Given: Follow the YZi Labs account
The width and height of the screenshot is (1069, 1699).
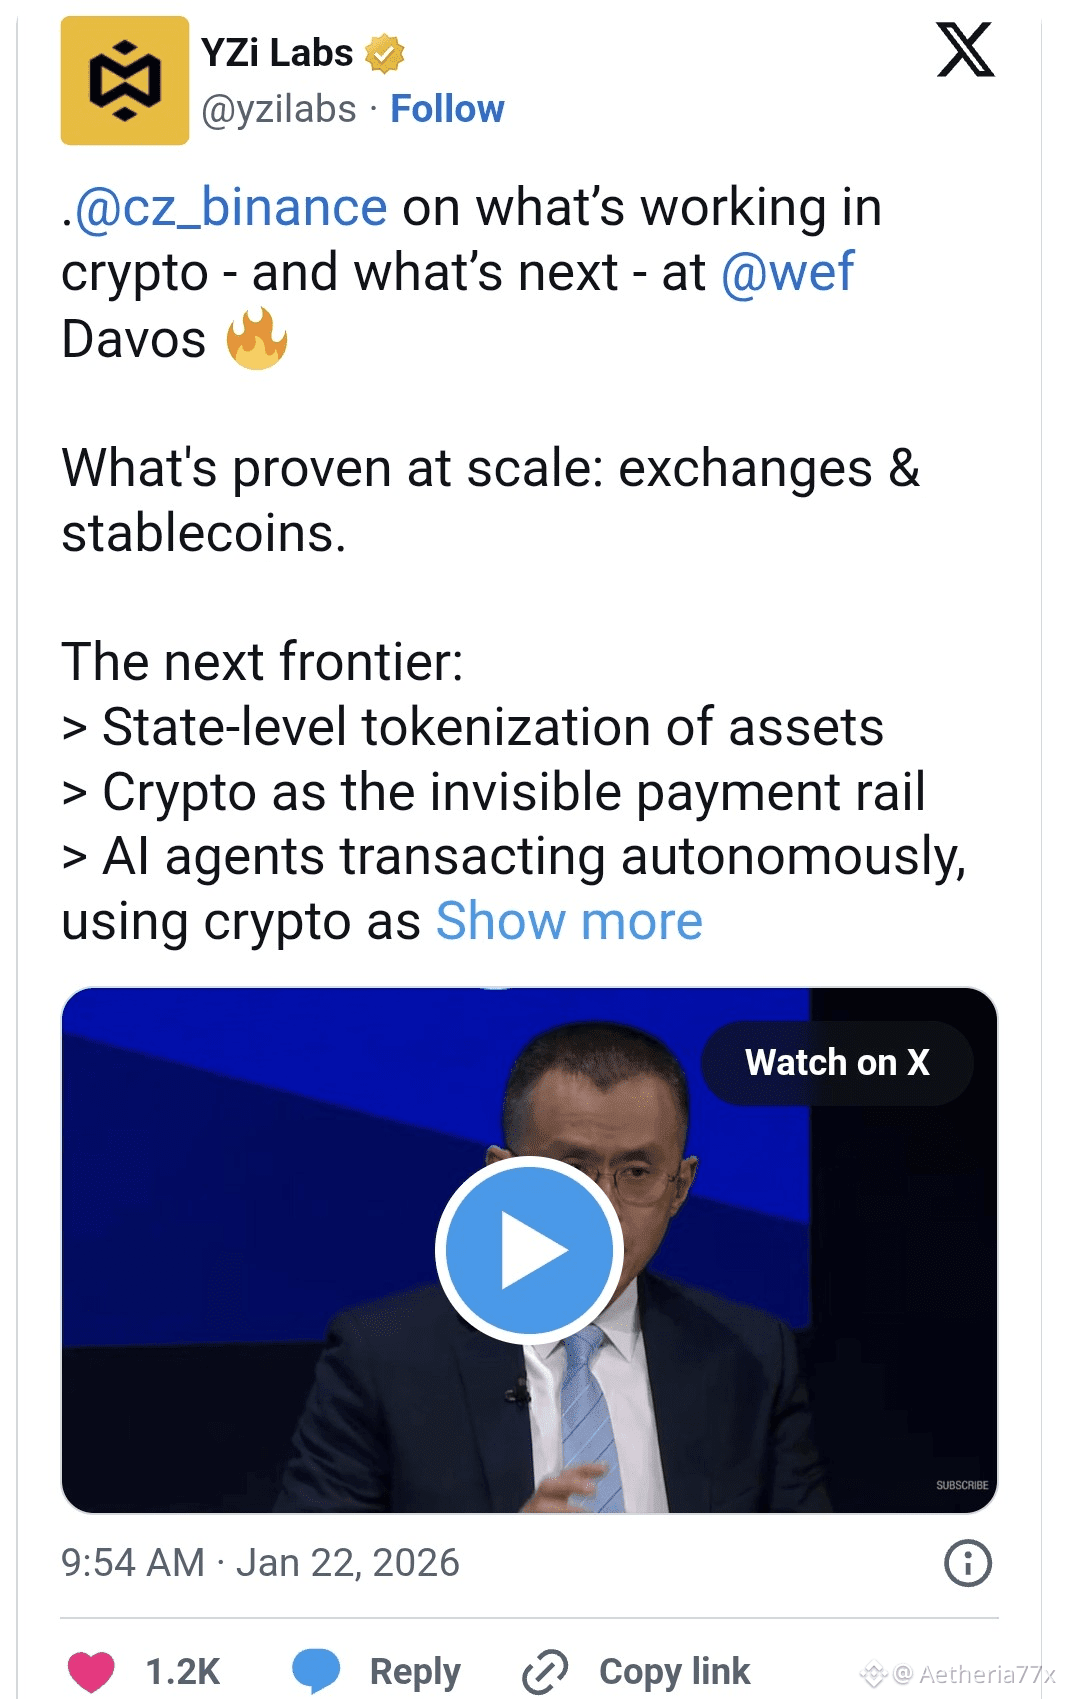Looking at the screenshot, I should tap(447, 109).
